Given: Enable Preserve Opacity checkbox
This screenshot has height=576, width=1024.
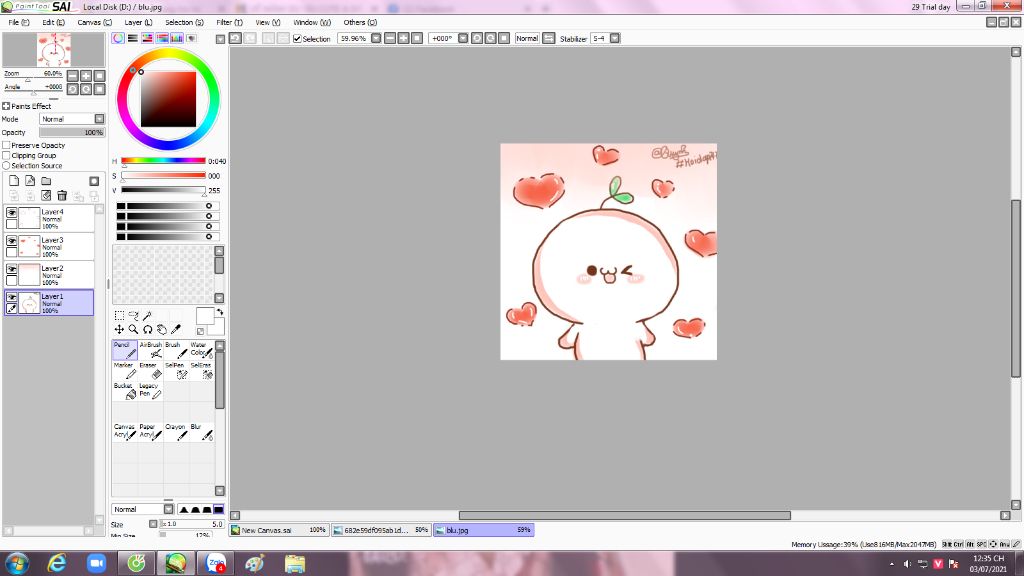Looking at the screenshot, I should point(7,145).
